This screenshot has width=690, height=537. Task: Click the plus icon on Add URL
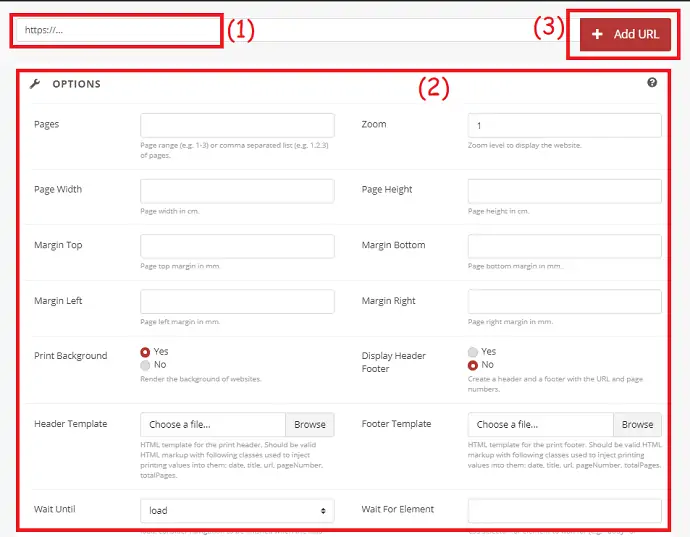597,34
